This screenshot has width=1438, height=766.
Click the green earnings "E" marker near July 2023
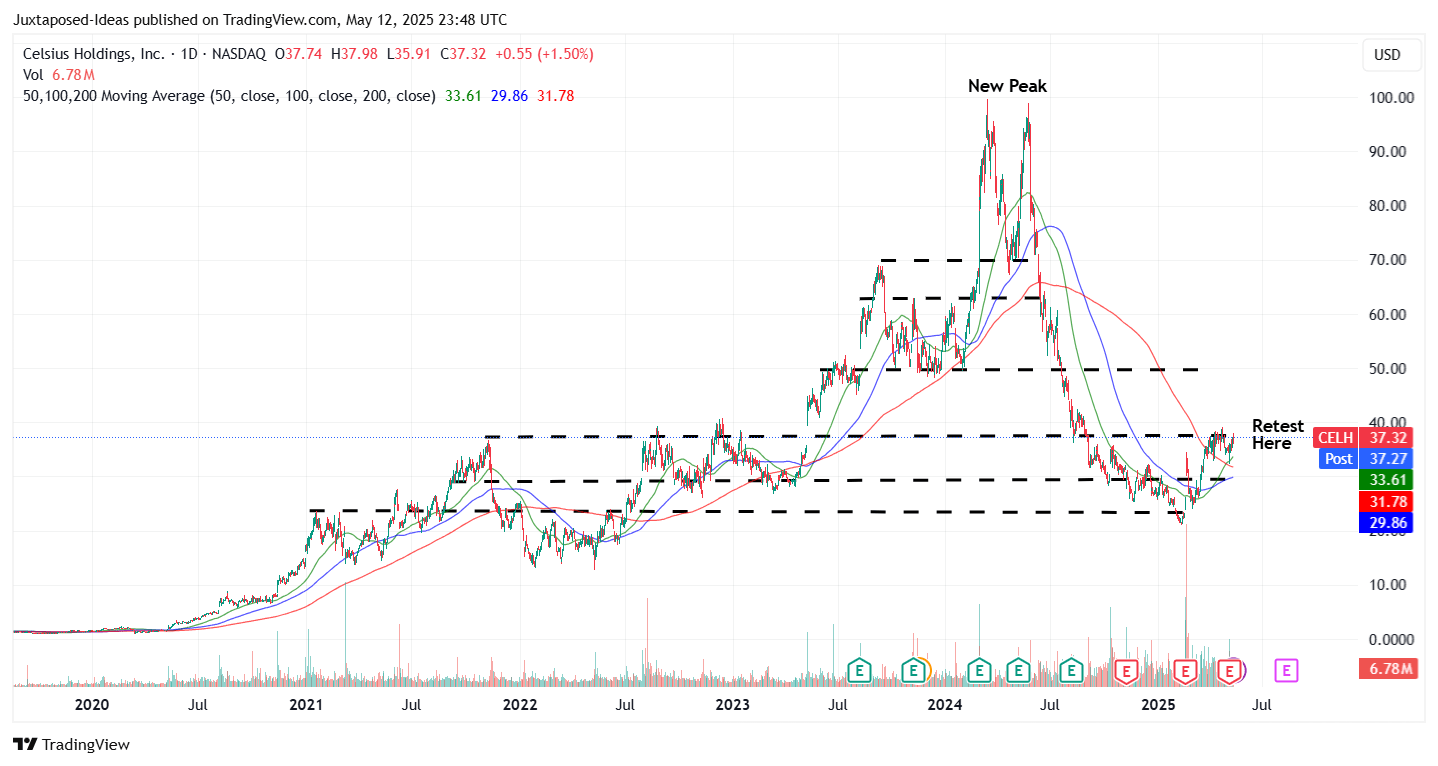pyautogui.click(x=861, y=671)
